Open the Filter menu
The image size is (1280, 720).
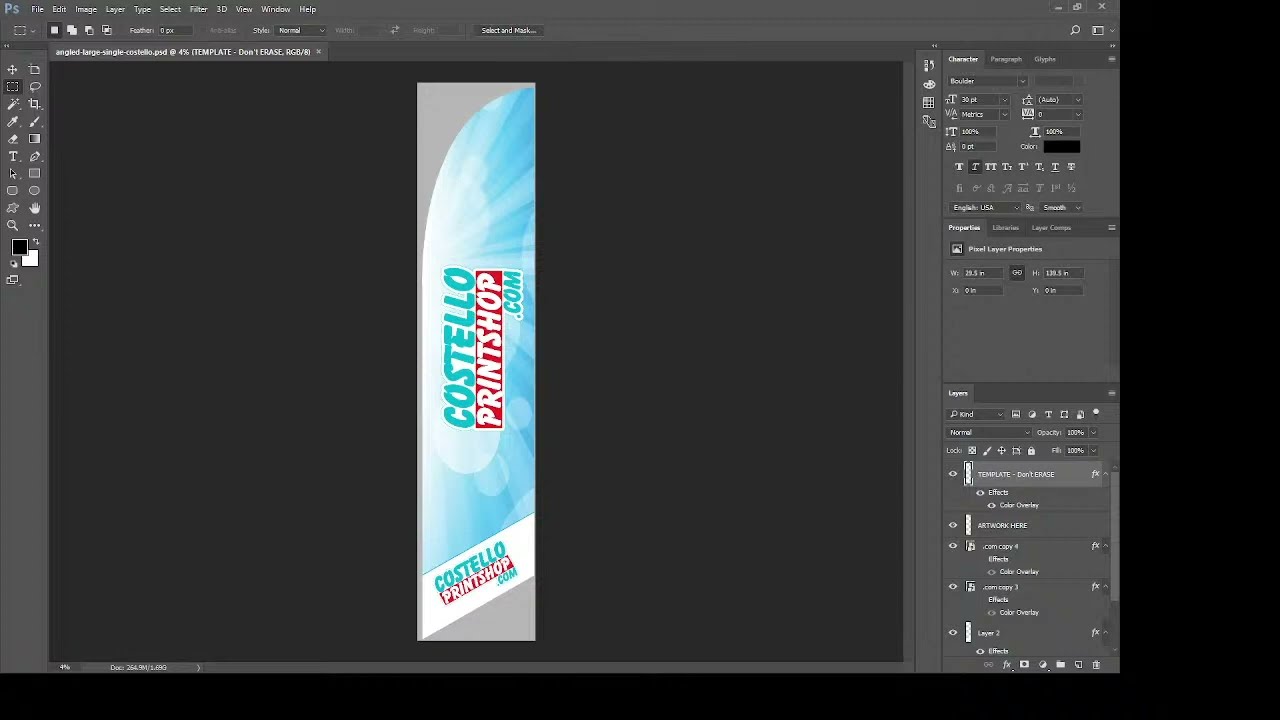(198, 9)
